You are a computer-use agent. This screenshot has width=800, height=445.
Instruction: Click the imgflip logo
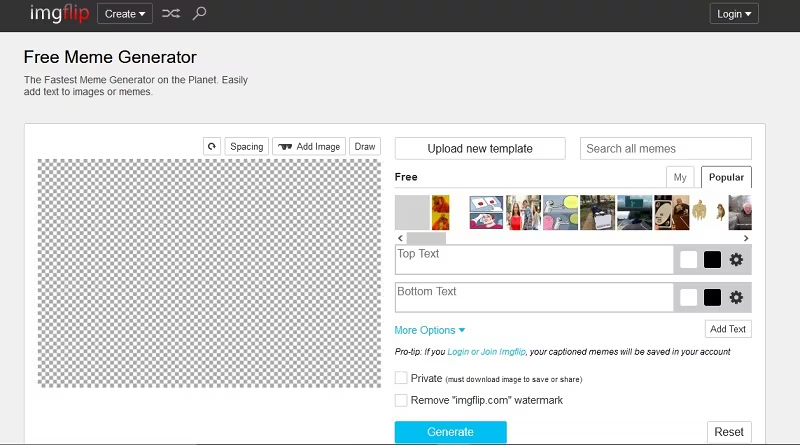(x=60, y=13)
